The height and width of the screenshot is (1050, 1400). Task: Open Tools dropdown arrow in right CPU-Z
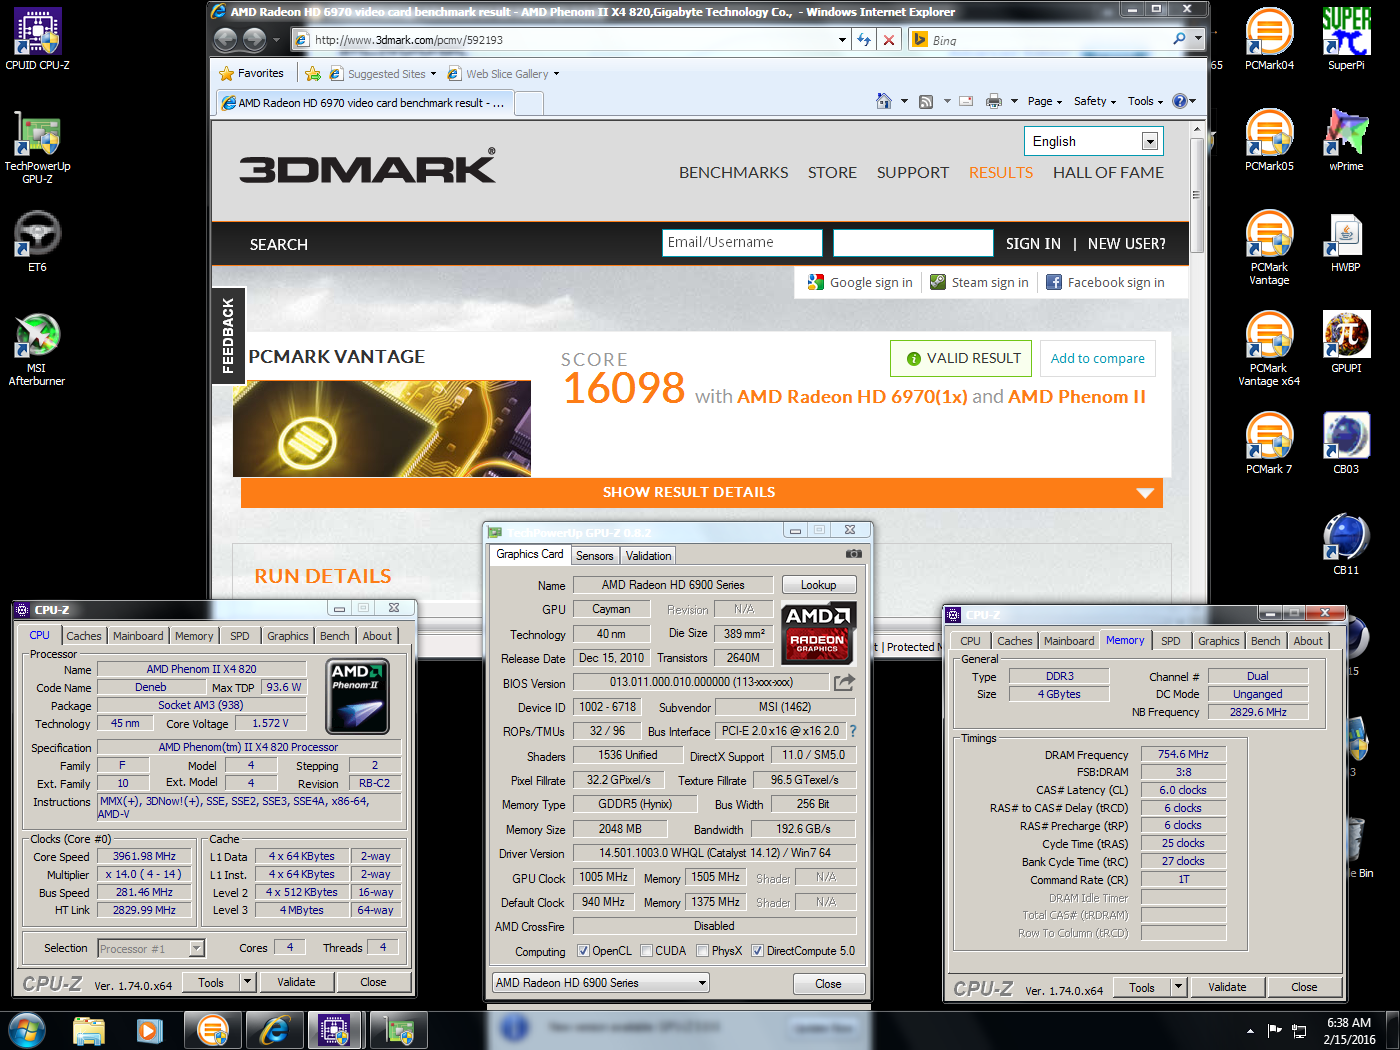(x=1178, y=987)
